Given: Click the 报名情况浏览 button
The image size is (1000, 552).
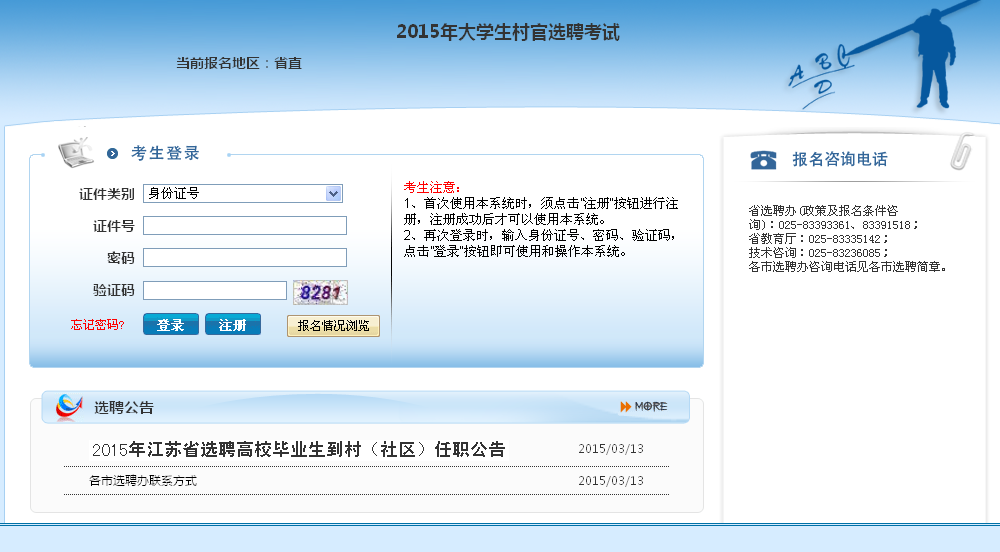Looking at the screenshot, I should (x=333, y=326).
